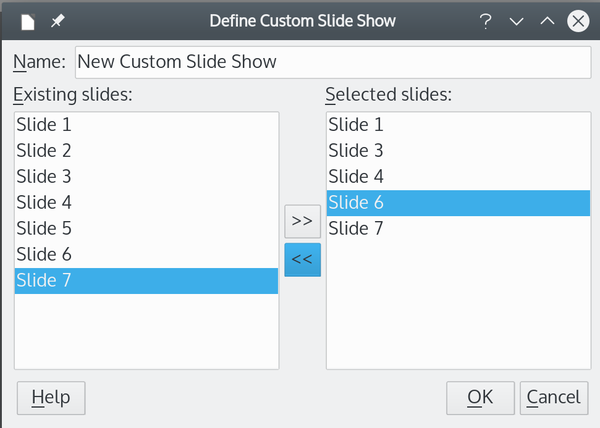Open the question mark help icon
The width and height of the screenshot is (600, 428).
pyautogui.click(x=485, y=21)
